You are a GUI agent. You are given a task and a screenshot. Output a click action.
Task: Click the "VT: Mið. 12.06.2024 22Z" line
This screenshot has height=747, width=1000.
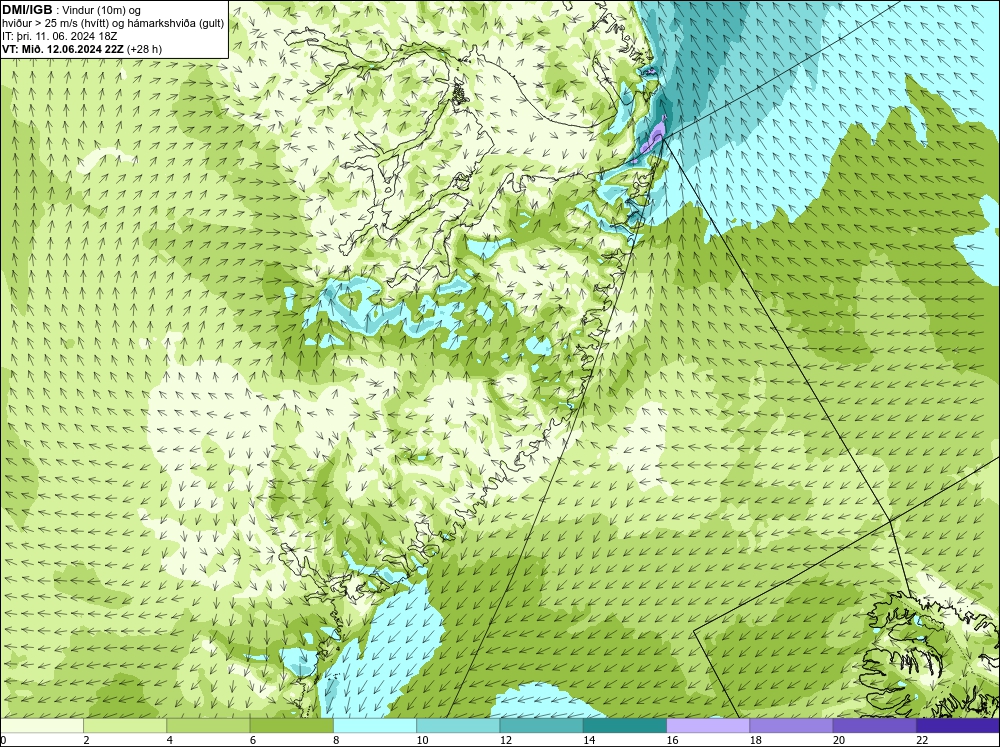(63, 49)
